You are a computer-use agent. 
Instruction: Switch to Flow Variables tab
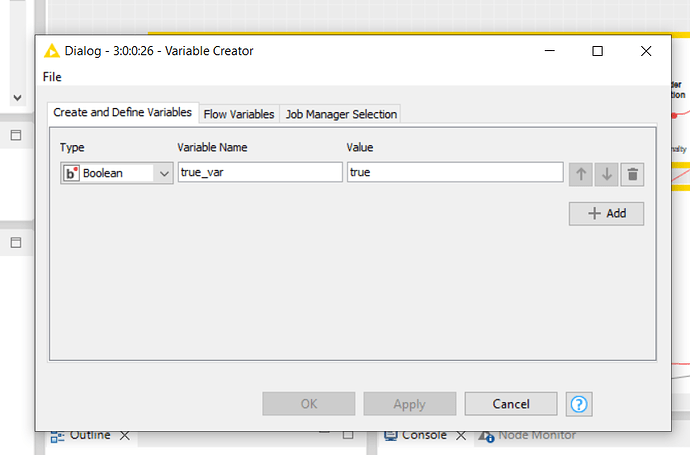[x=239, y=114]
